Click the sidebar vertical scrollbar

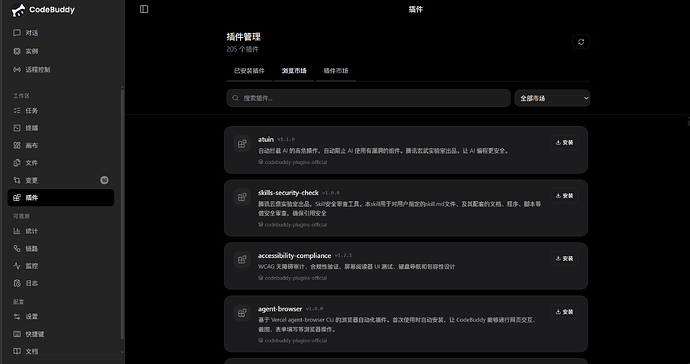click(x=122, y=213)
